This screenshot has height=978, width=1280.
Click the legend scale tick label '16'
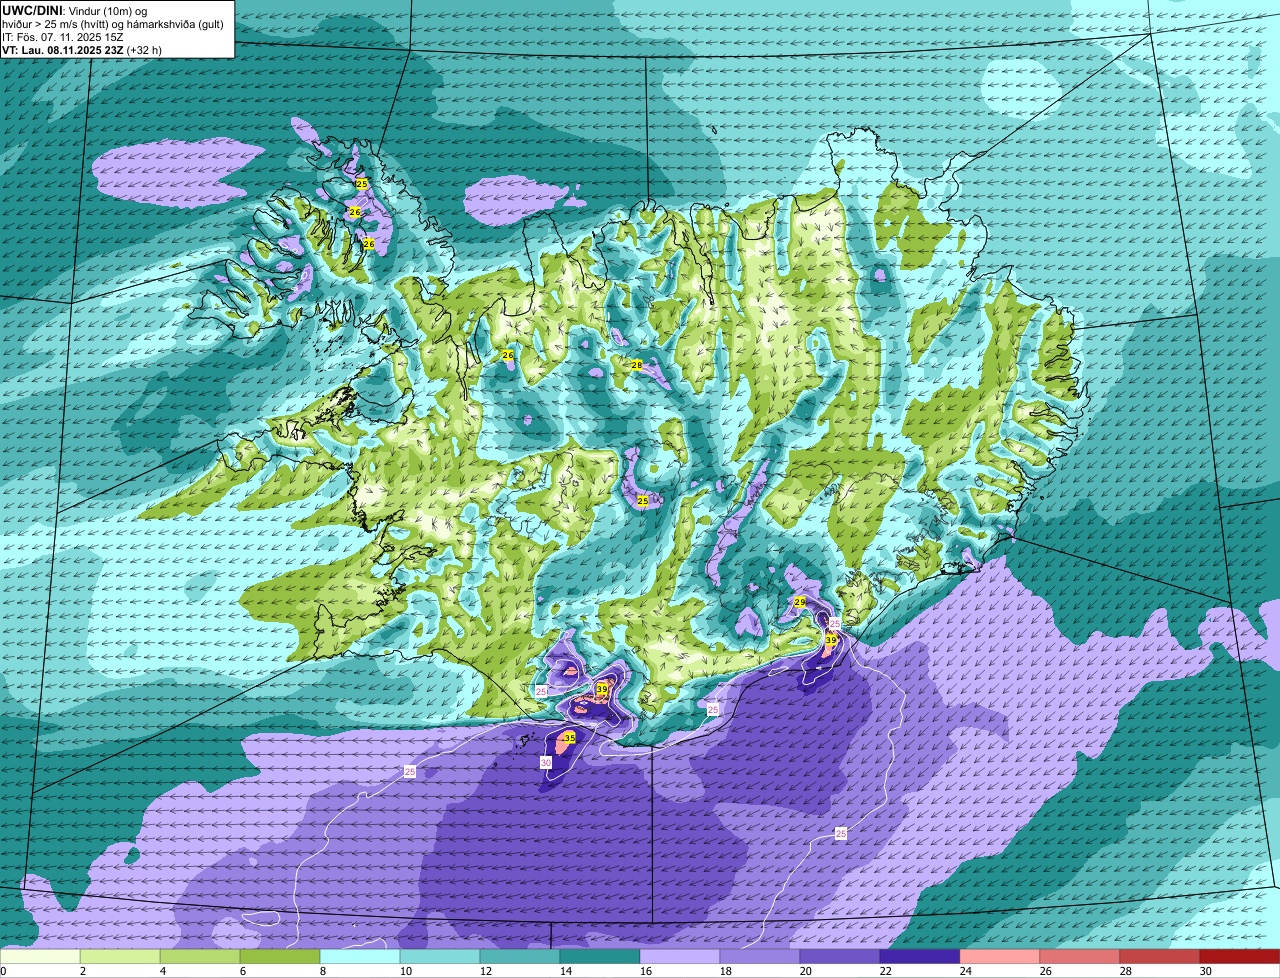(646, 971)
